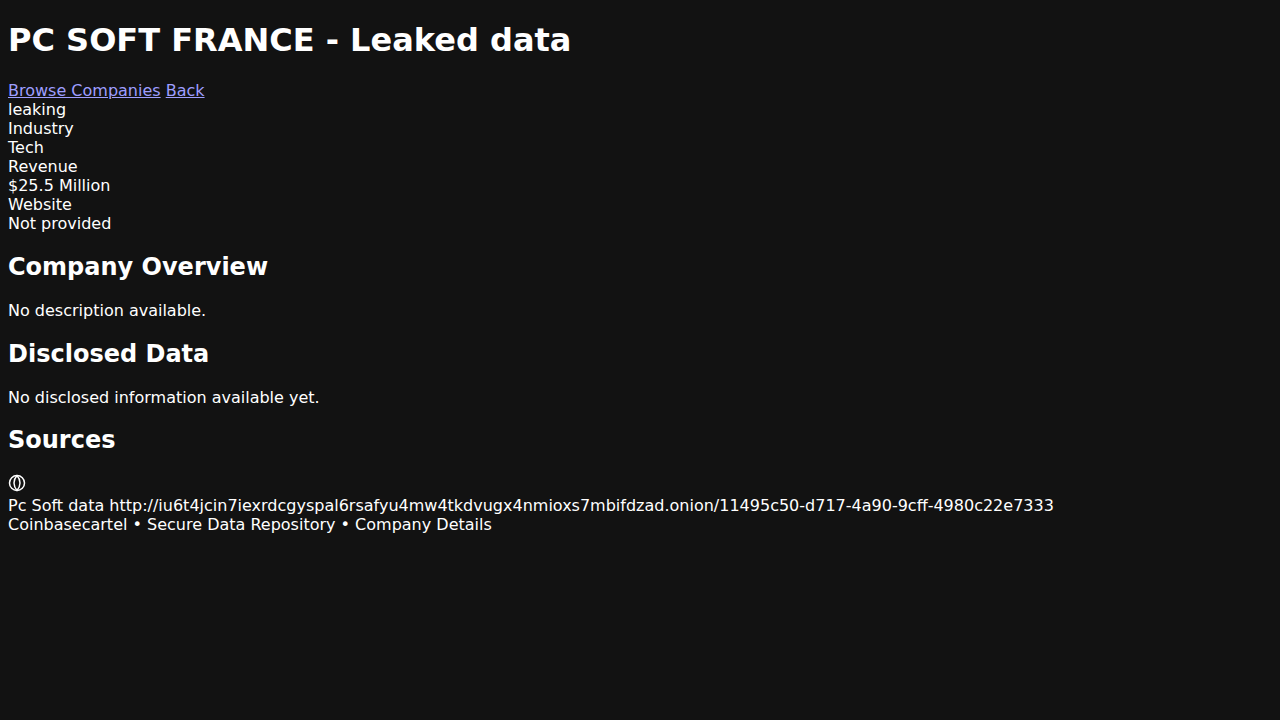Click the Company Overview heading
This screenshot has width=1280, height=720.
coord(138,266)
